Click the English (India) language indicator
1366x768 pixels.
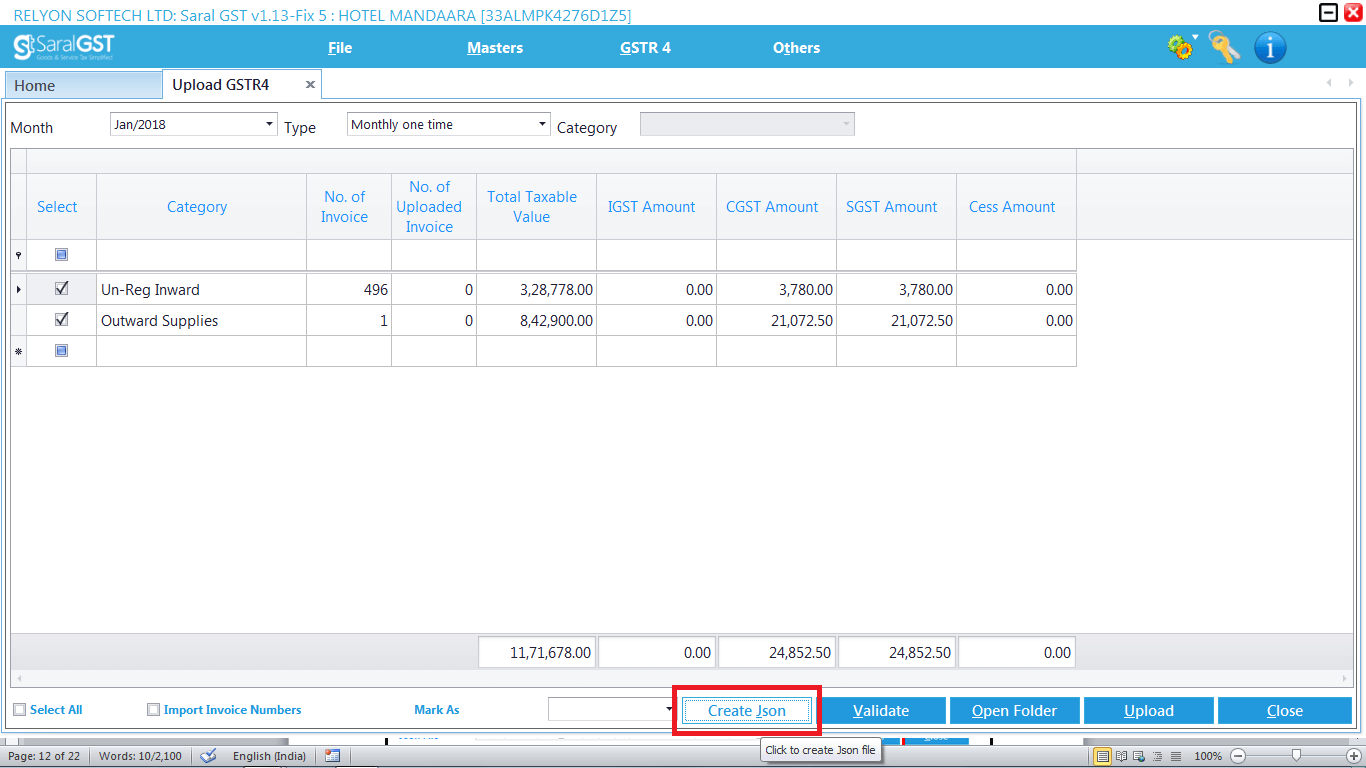(x=269, y=756)
